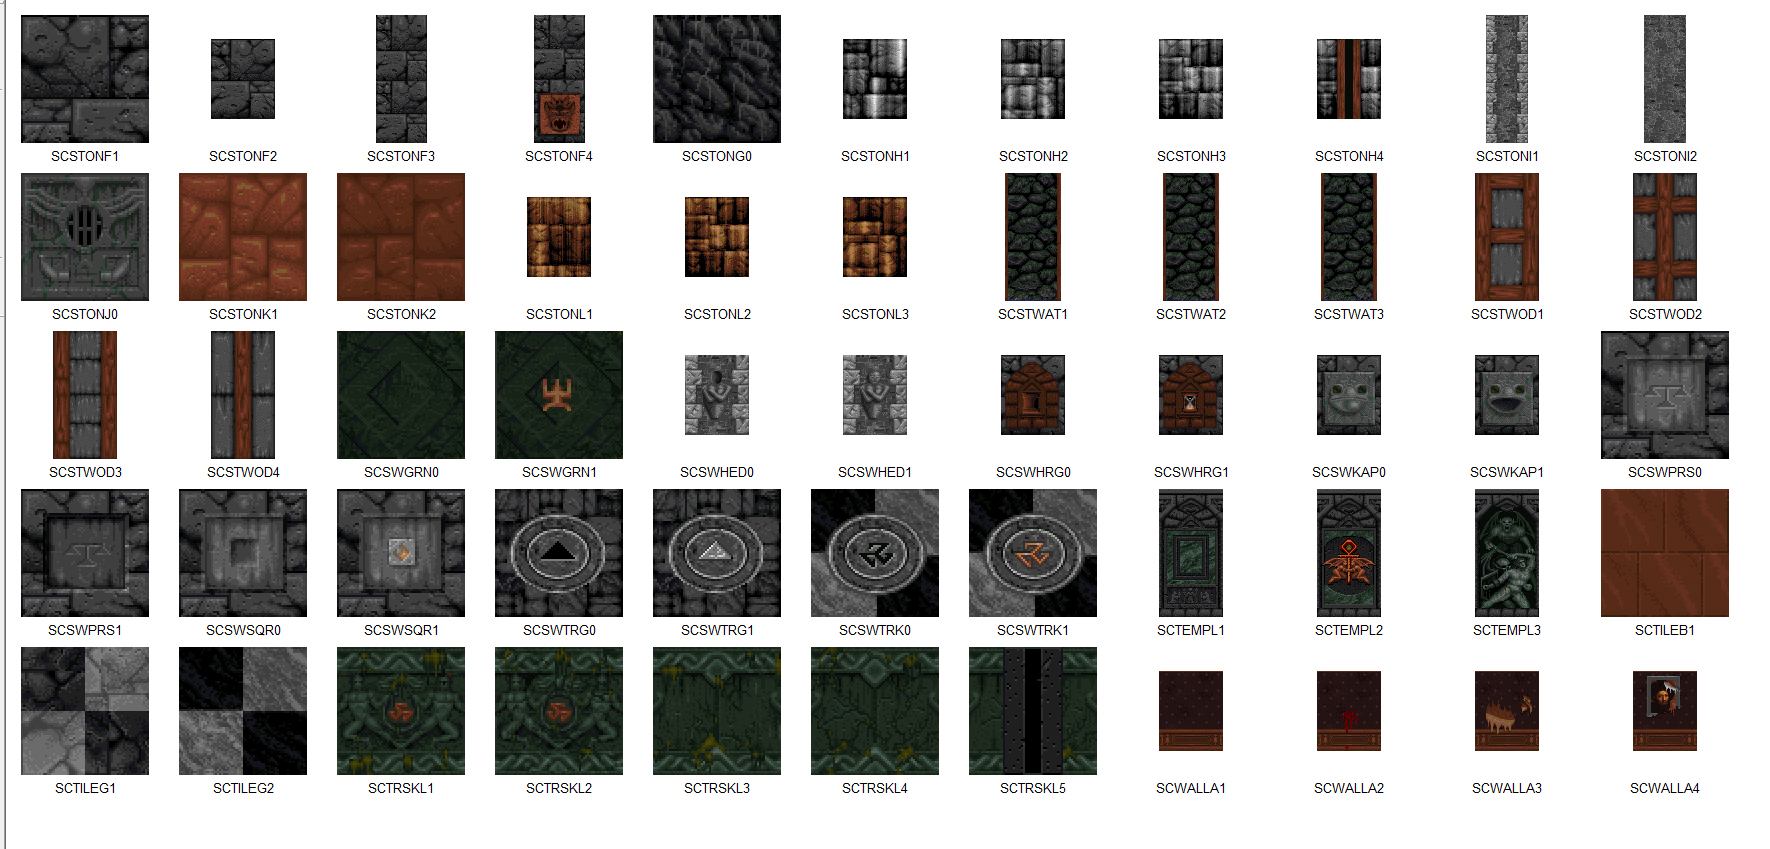Select the SCTRSKL3 green wall texture
Image resolution: width=1770 pixels, height=849 pixels.
pyautogui.click(x=717, y=711)
